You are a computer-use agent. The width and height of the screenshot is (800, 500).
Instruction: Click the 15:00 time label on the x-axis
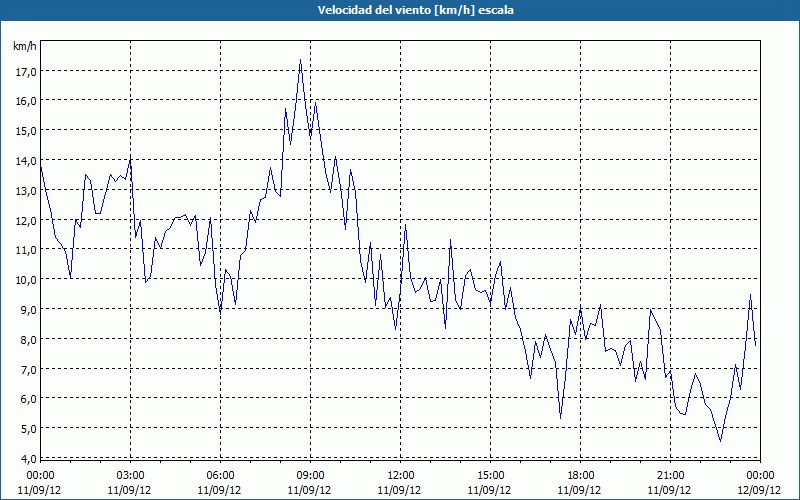(x=490, y=476)
